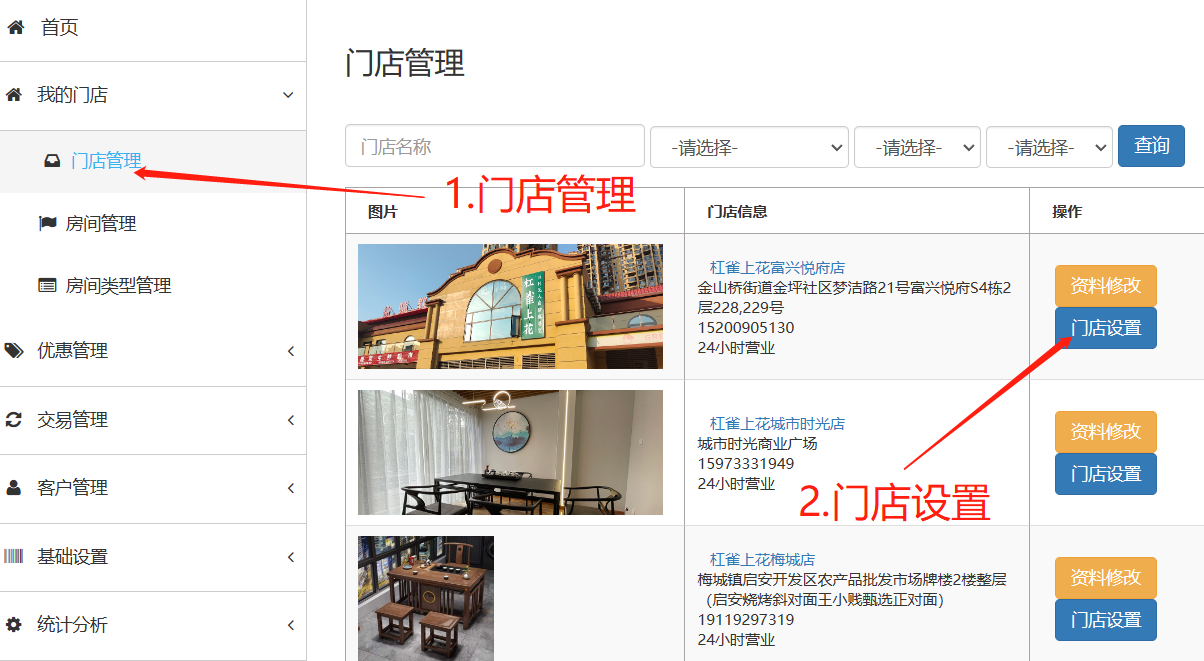
Task: Collapse the 我的门店 menu chevron
Action: [x=288, y=96]
